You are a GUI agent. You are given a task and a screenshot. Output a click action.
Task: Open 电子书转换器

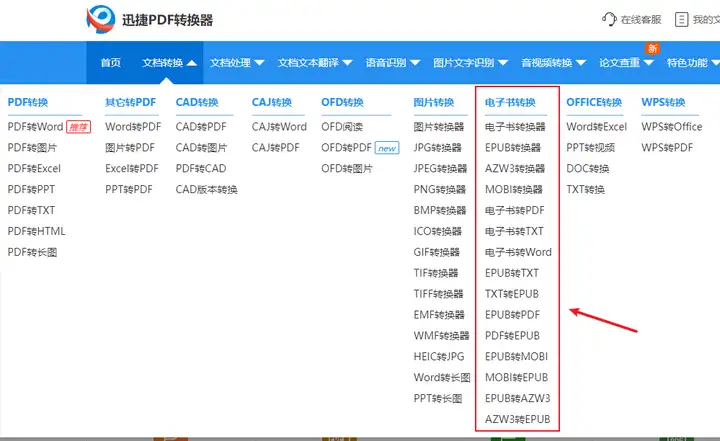tap(515, 127)
